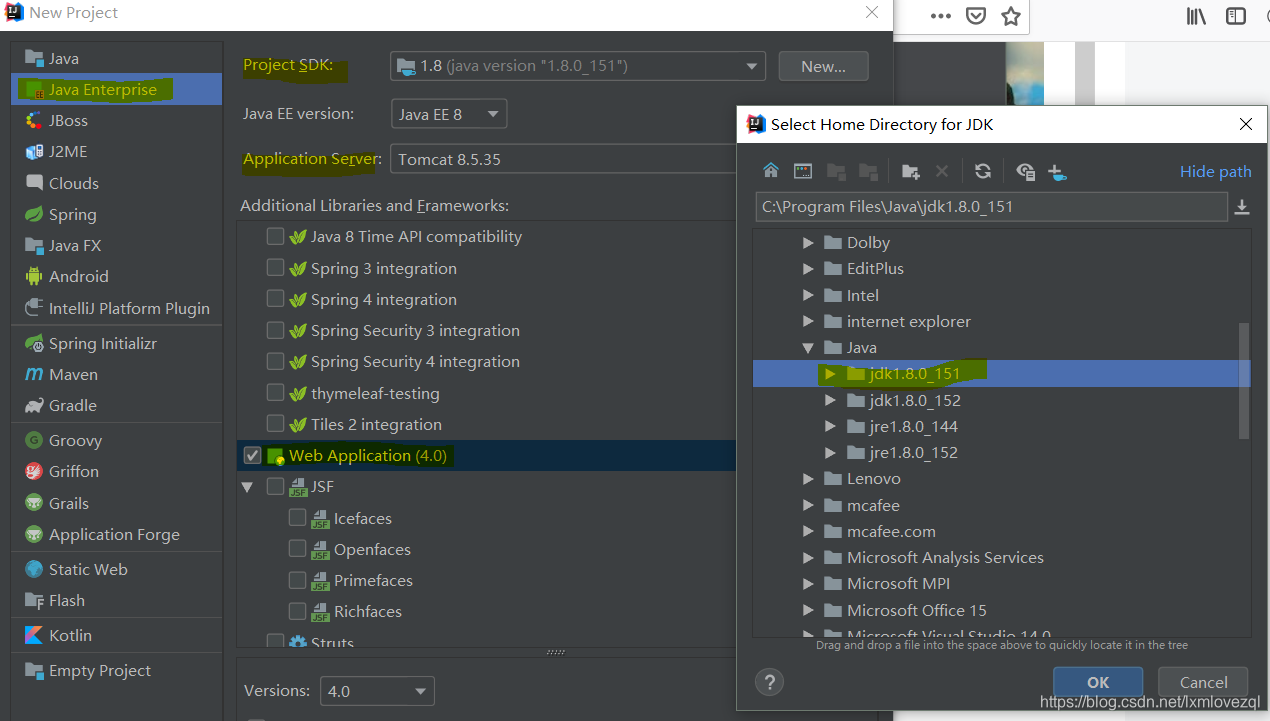Select Griffon project type
The height and width of the screenshot is (721, 1270).
click(117, 471)
